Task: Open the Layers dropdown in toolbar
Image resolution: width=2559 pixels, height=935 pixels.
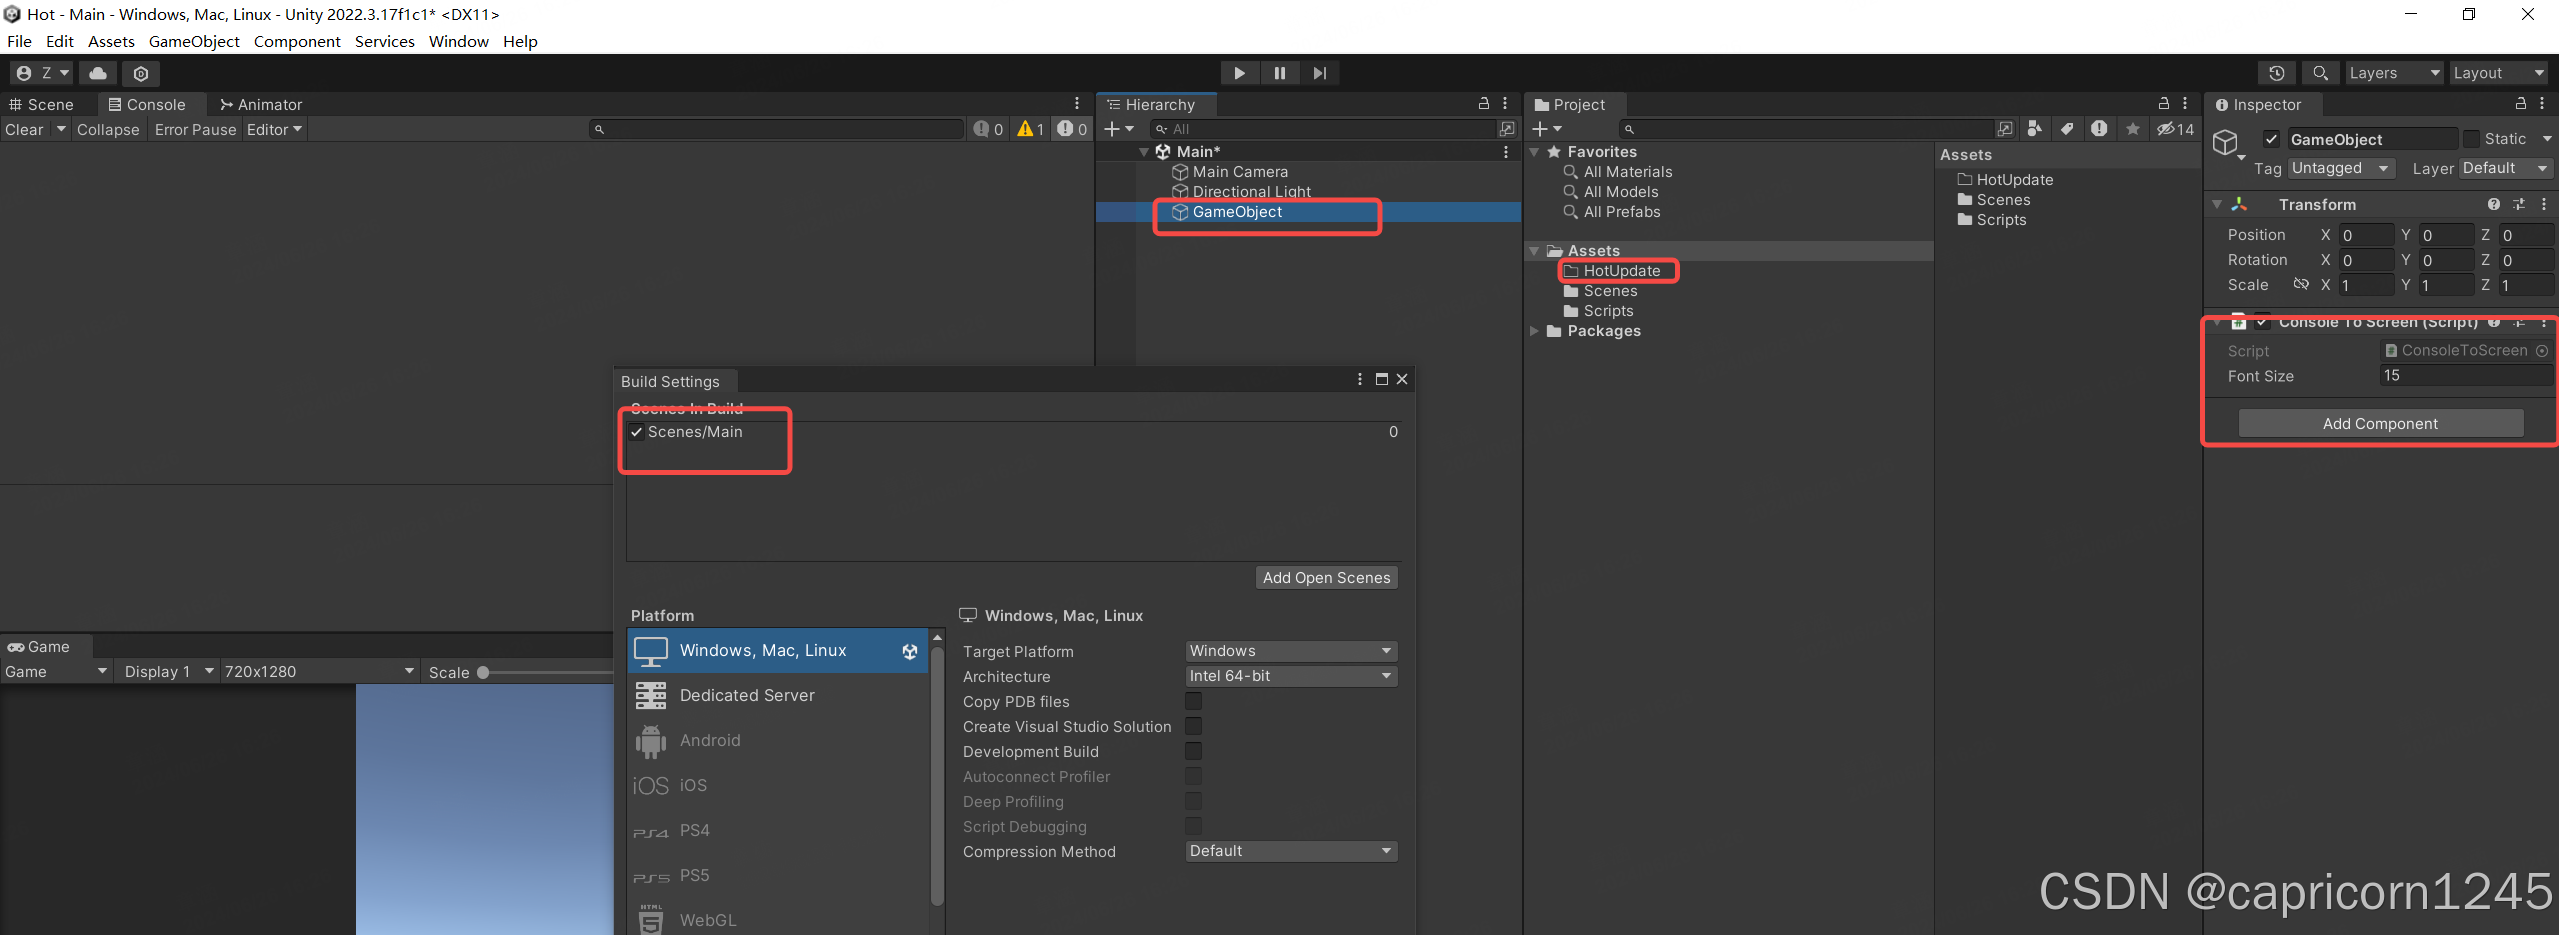Action: pyautogui.click(x=2393, y=73)
